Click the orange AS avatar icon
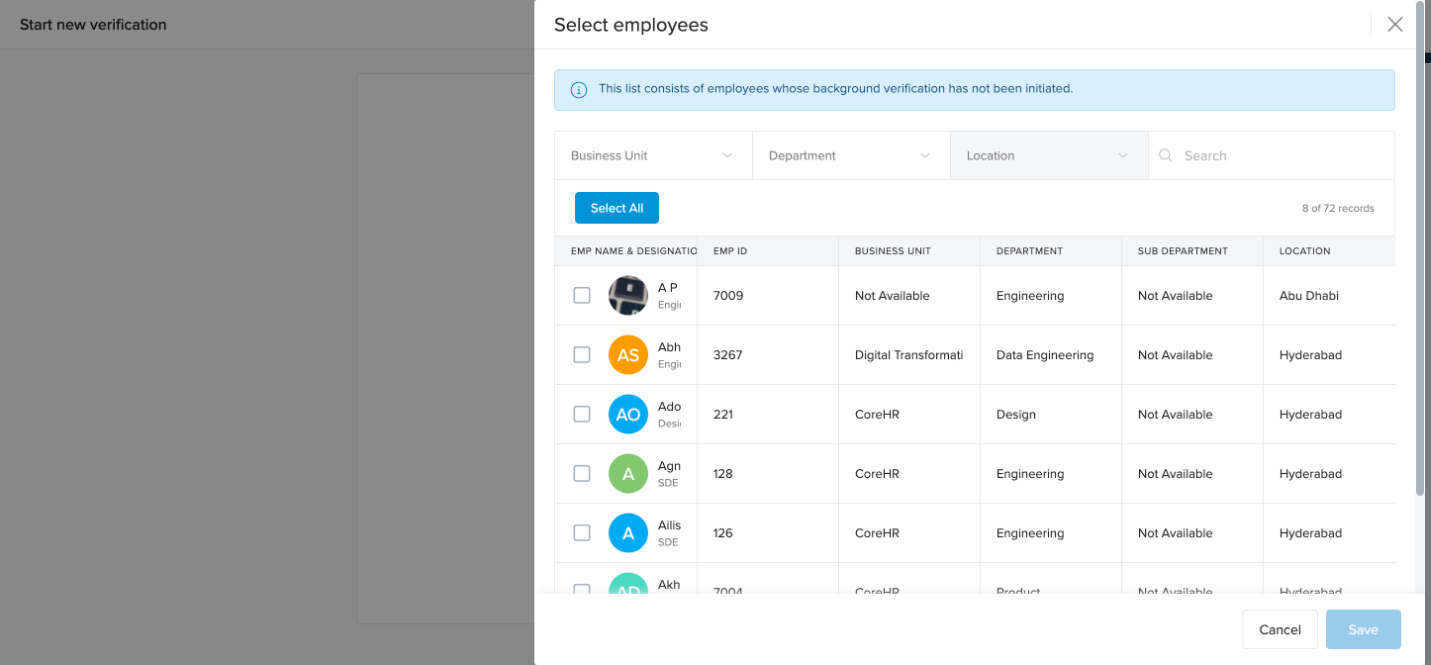 click(628, 355)
